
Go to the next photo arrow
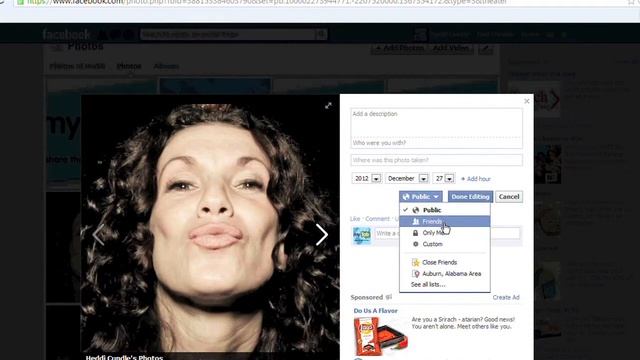point(322,234)
